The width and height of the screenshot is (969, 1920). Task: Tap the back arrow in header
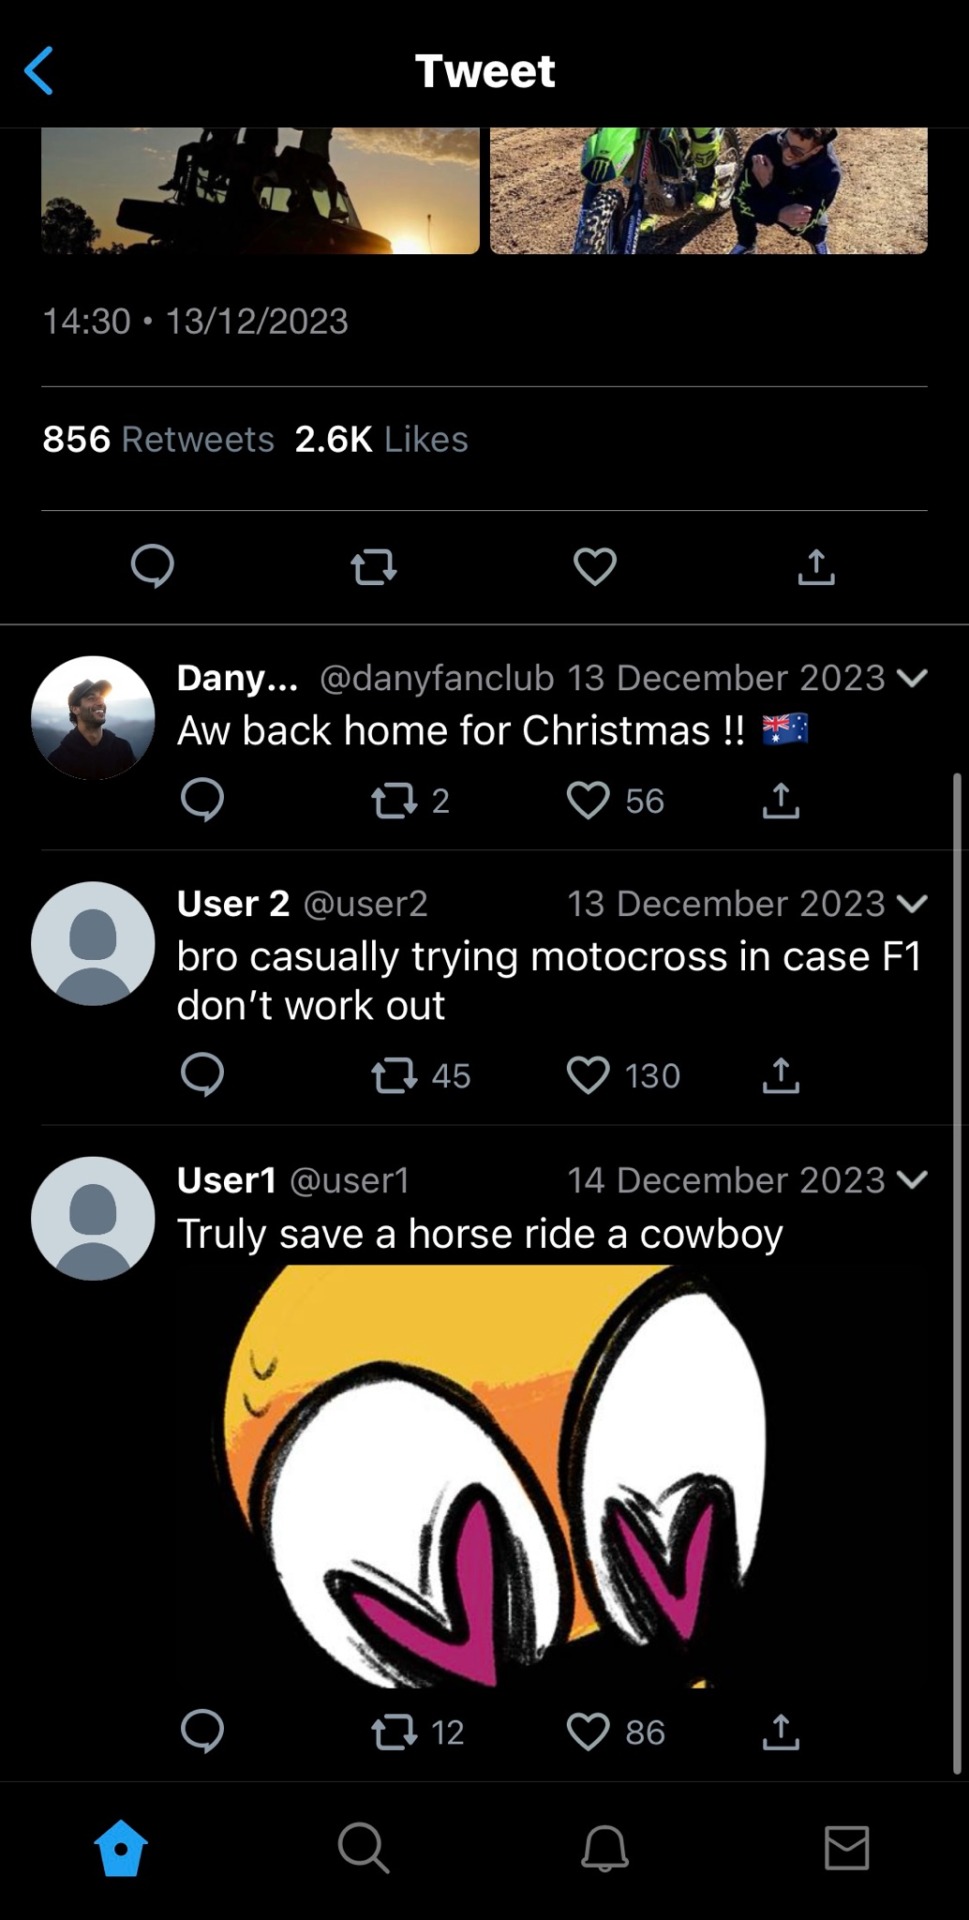click(39, 71)
